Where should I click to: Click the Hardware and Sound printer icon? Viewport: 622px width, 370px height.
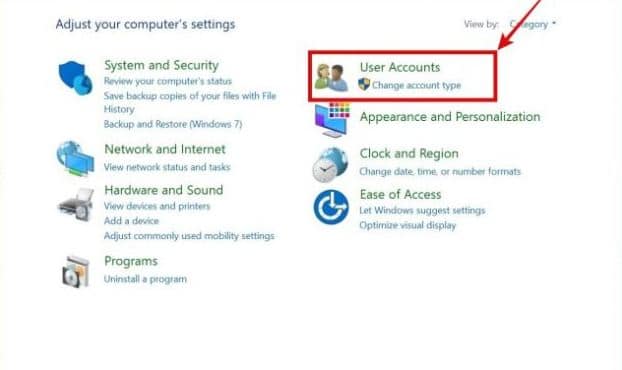pos(76,205)
